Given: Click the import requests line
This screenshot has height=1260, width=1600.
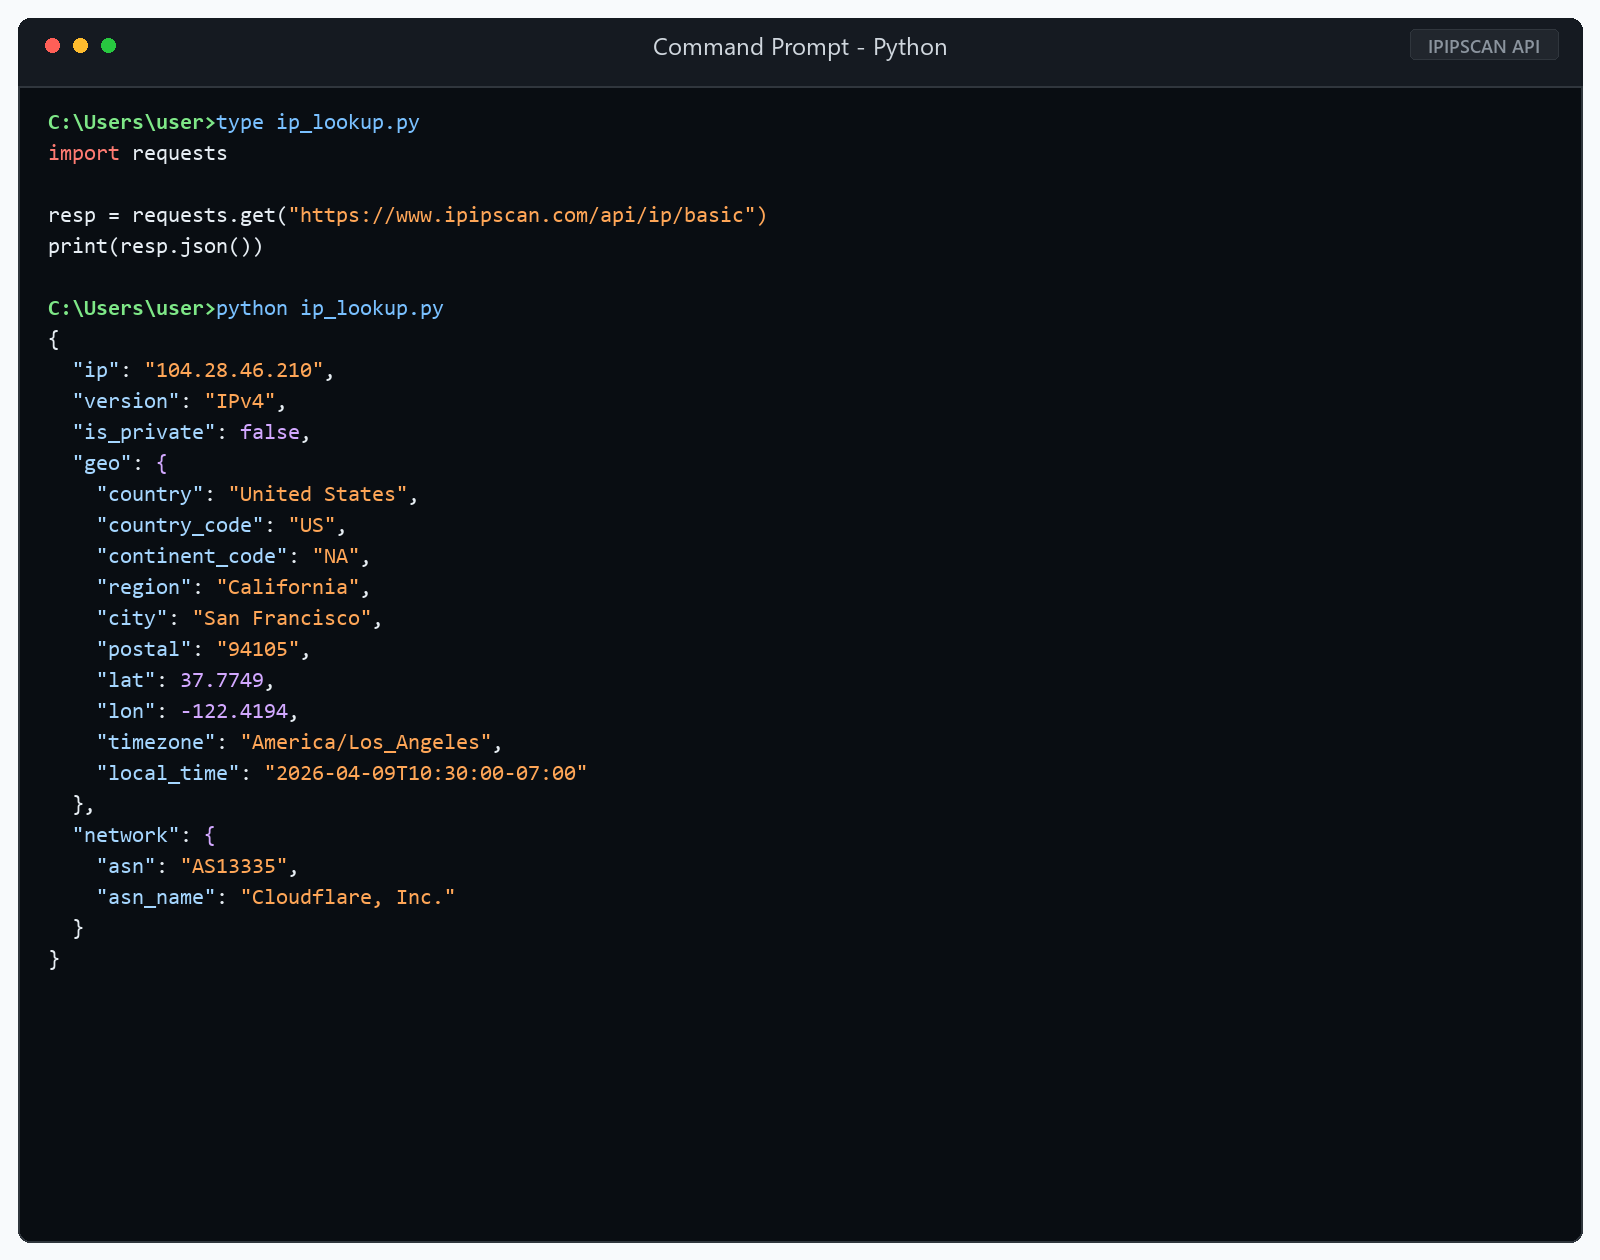Looking at the screenshot, I should 138,153.
